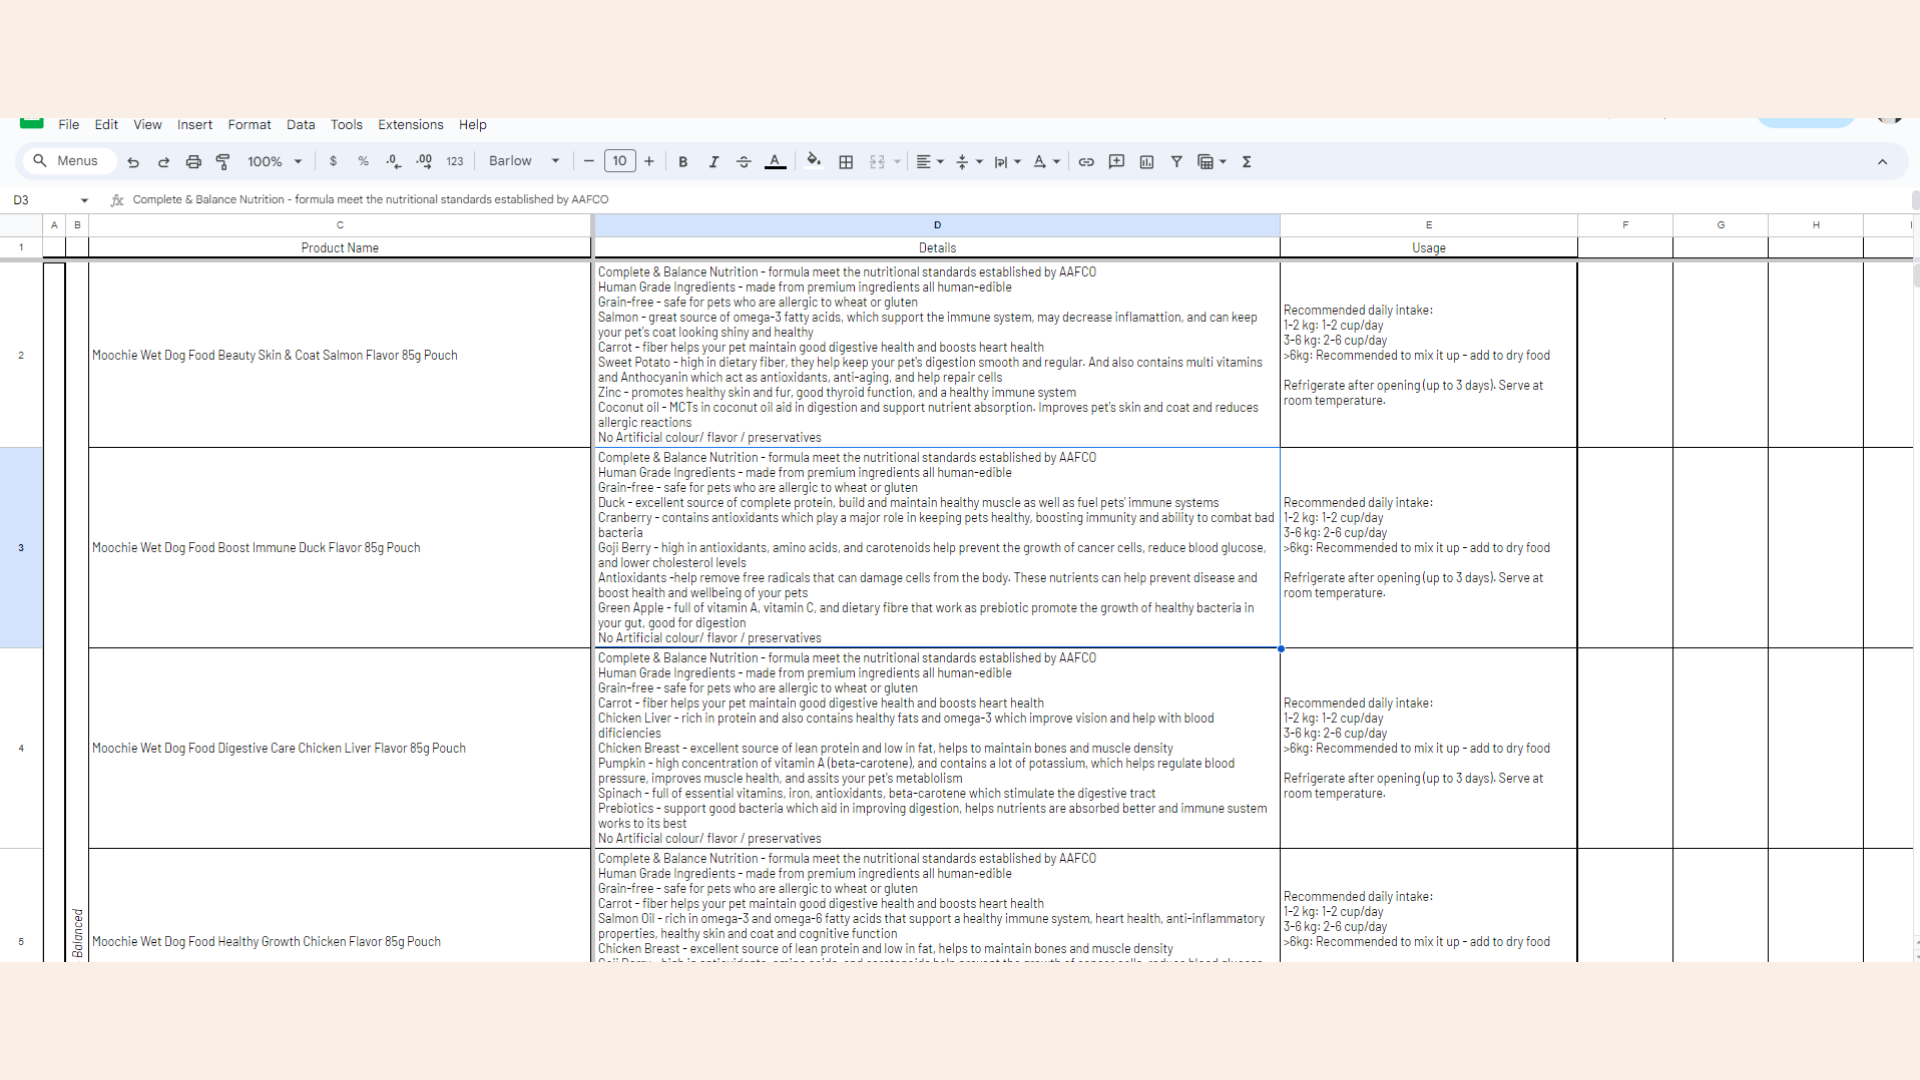Increase font size with the plus button

pyautogui.click(x=648, y=161)
